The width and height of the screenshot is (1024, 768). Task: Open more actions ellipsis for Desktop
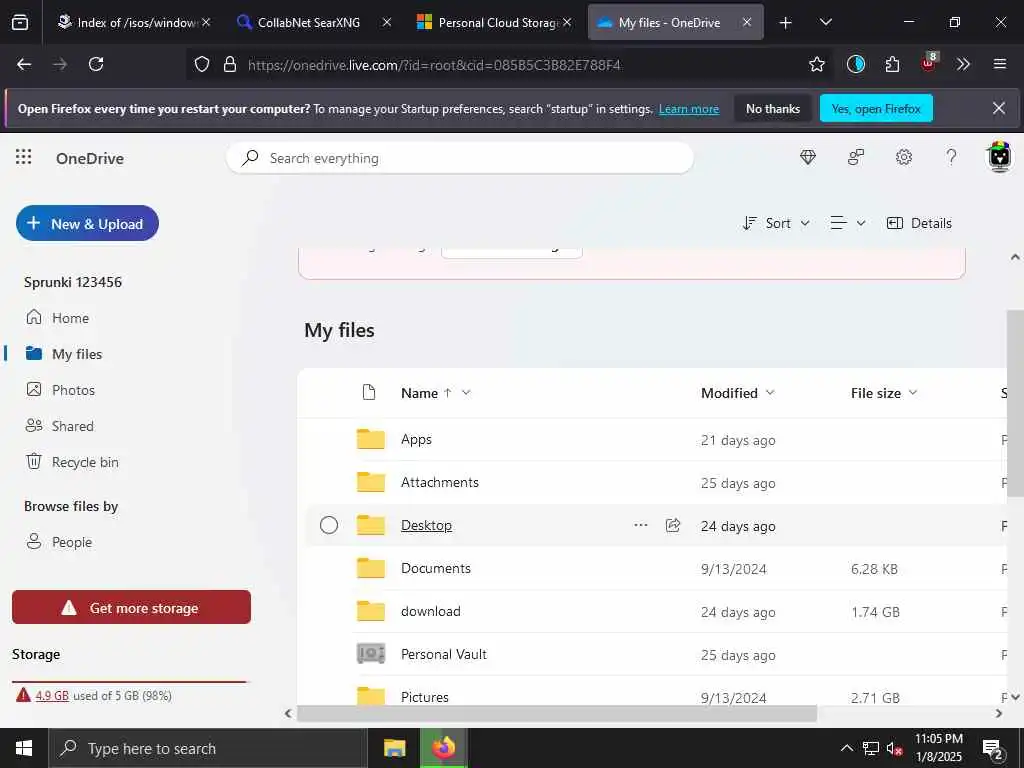tap(641, 525)
